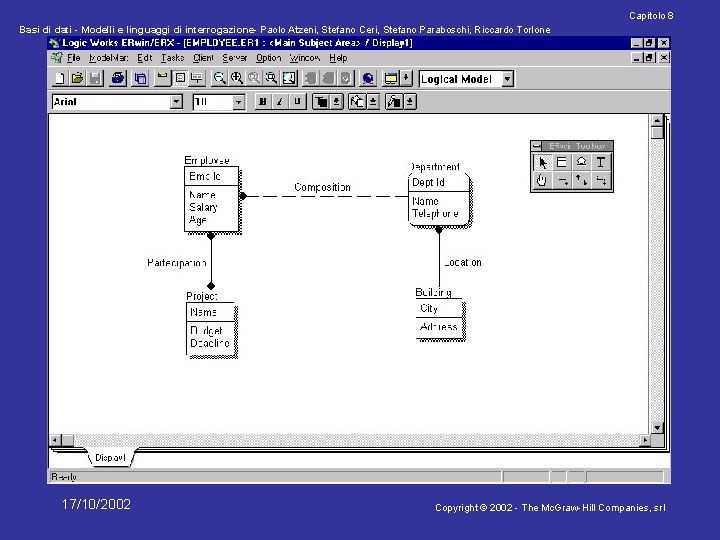Click the Participation relationship label
720x540 pixels.
(177, 263)
